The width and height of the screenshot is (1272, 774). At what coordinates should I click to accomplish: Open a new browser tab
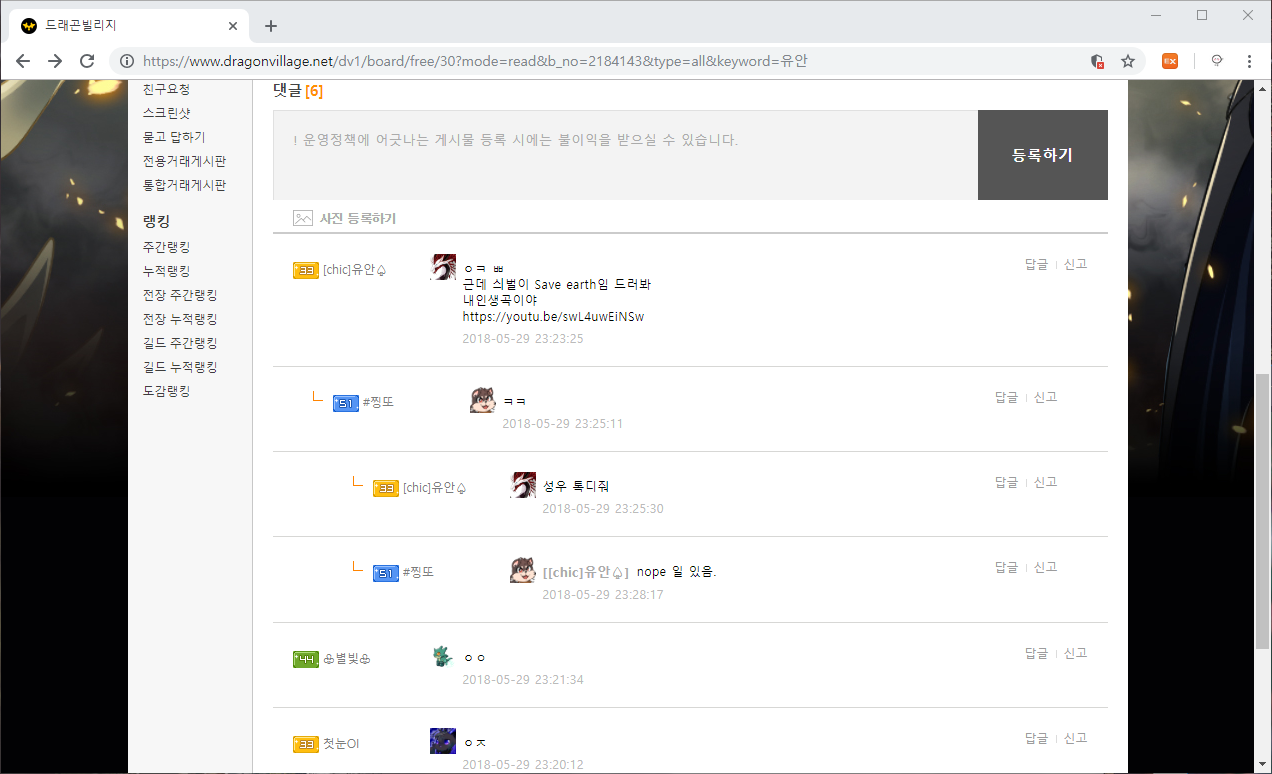coord(270,26)
